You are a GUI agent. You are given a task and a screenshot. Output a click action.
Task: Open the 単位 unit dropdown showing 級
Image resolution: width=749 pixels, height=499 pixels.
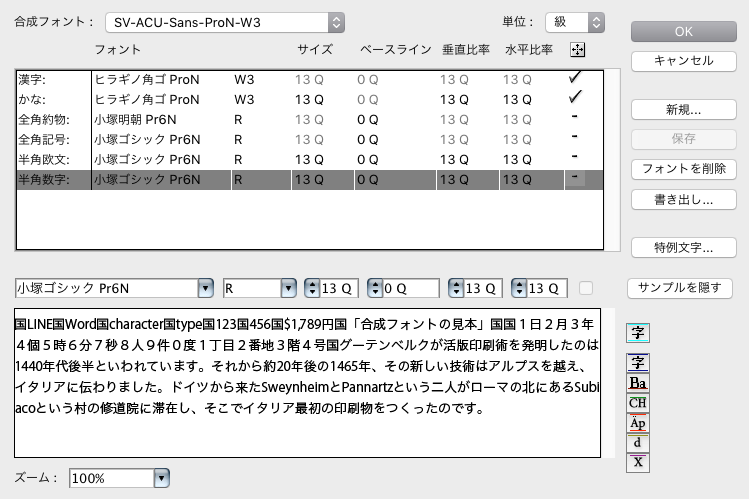click(x=575, y=22)
